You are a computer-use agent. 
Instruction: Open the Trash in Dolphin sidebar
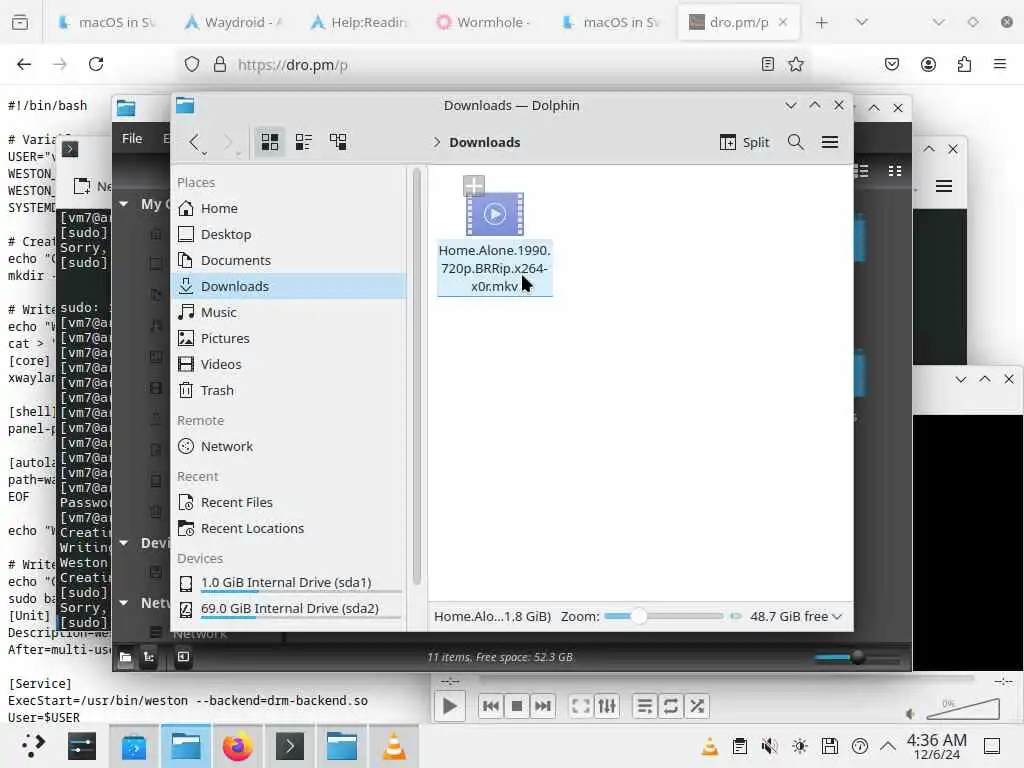click(291, 391)
